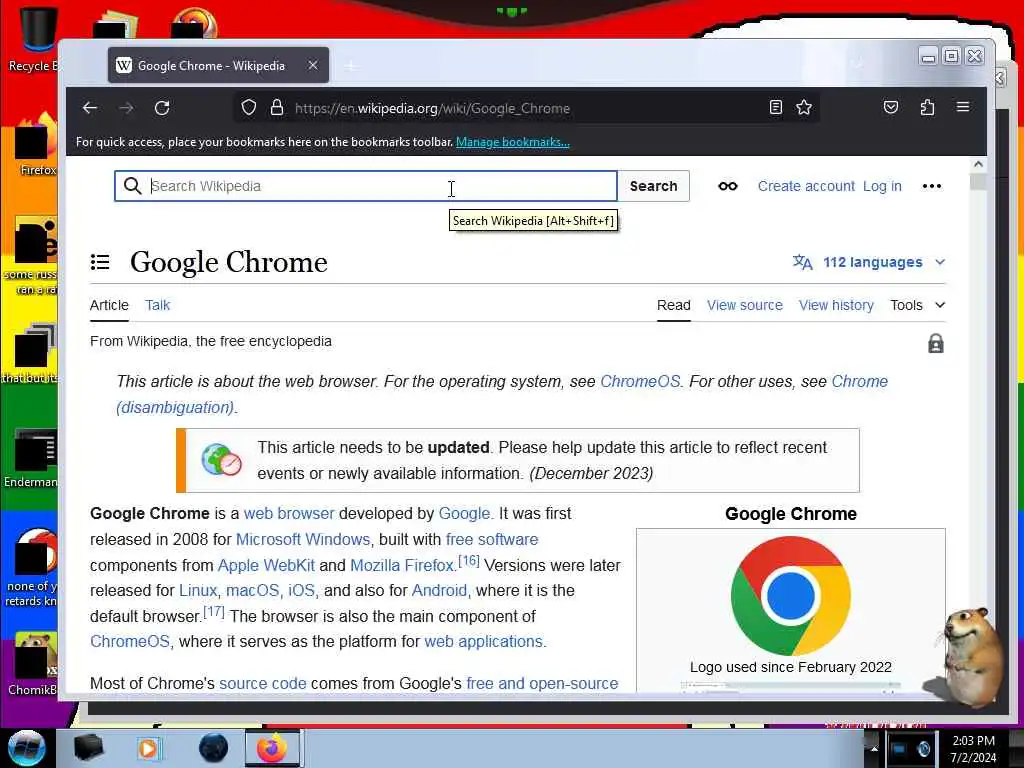Screen dimensions: 1024x768
Task: Click the padlock site security icon
Action: click(277, 108)
